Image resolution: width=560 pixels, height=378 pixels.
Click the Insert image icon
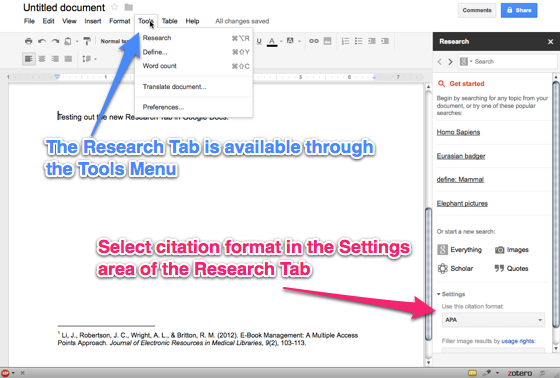(328, 41)
